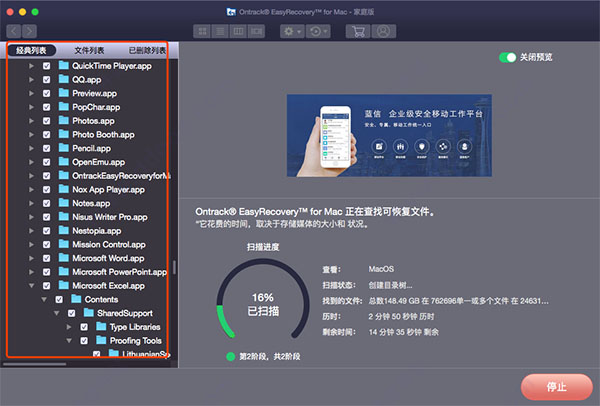Uncheck the Nestopia.app checkbox

coord(46,231)
